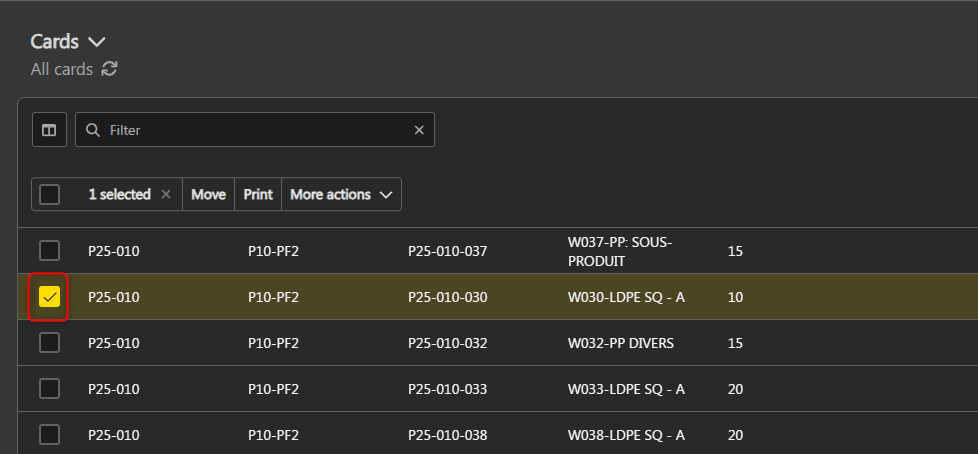Click the W030-LDPE SQ - A cell
The height and width of the screenshot is (454, 978).
point(626,297)
